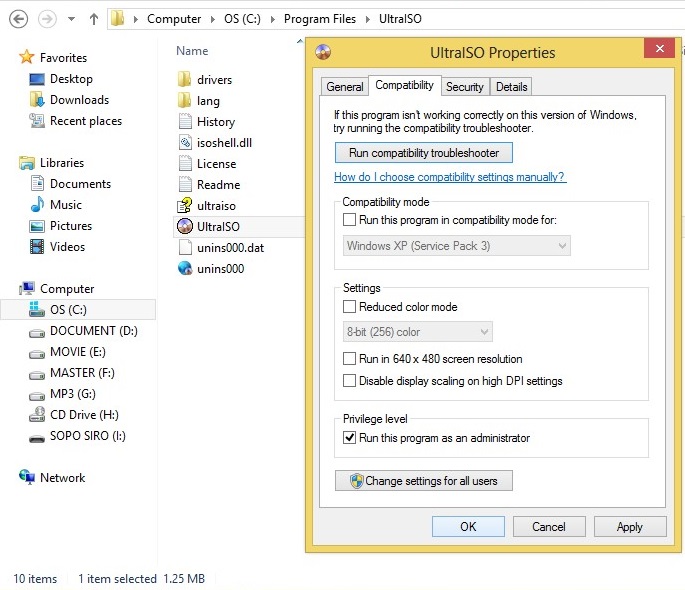The image size is (685, 590).
Task: Expand the chevron after Program Files in address bar
Action: (368, 19)
